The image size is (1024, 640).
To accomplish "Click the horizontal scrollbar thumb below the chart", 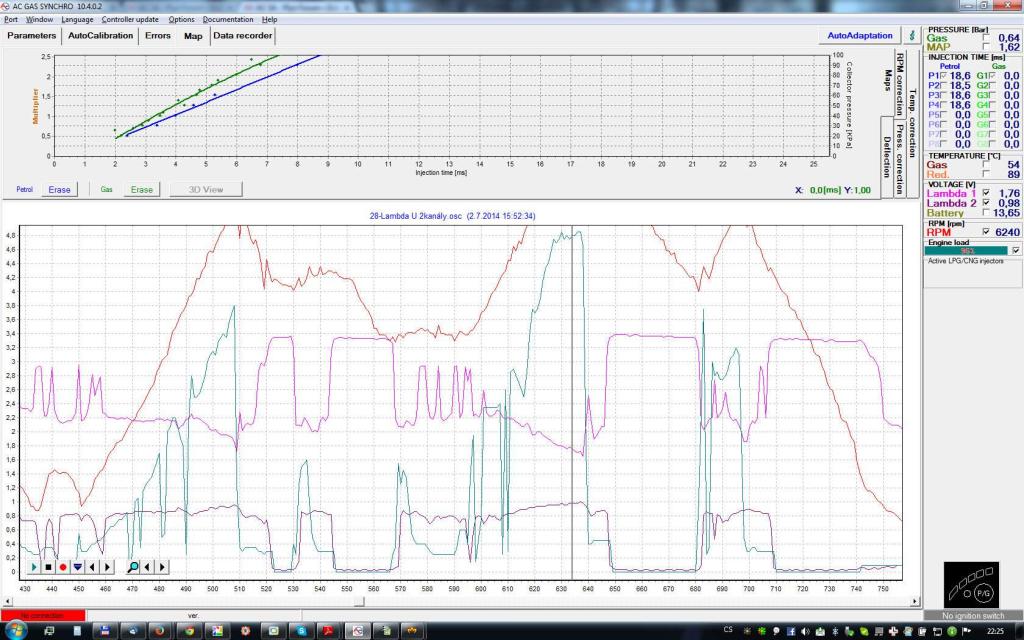I will point(361,601).
